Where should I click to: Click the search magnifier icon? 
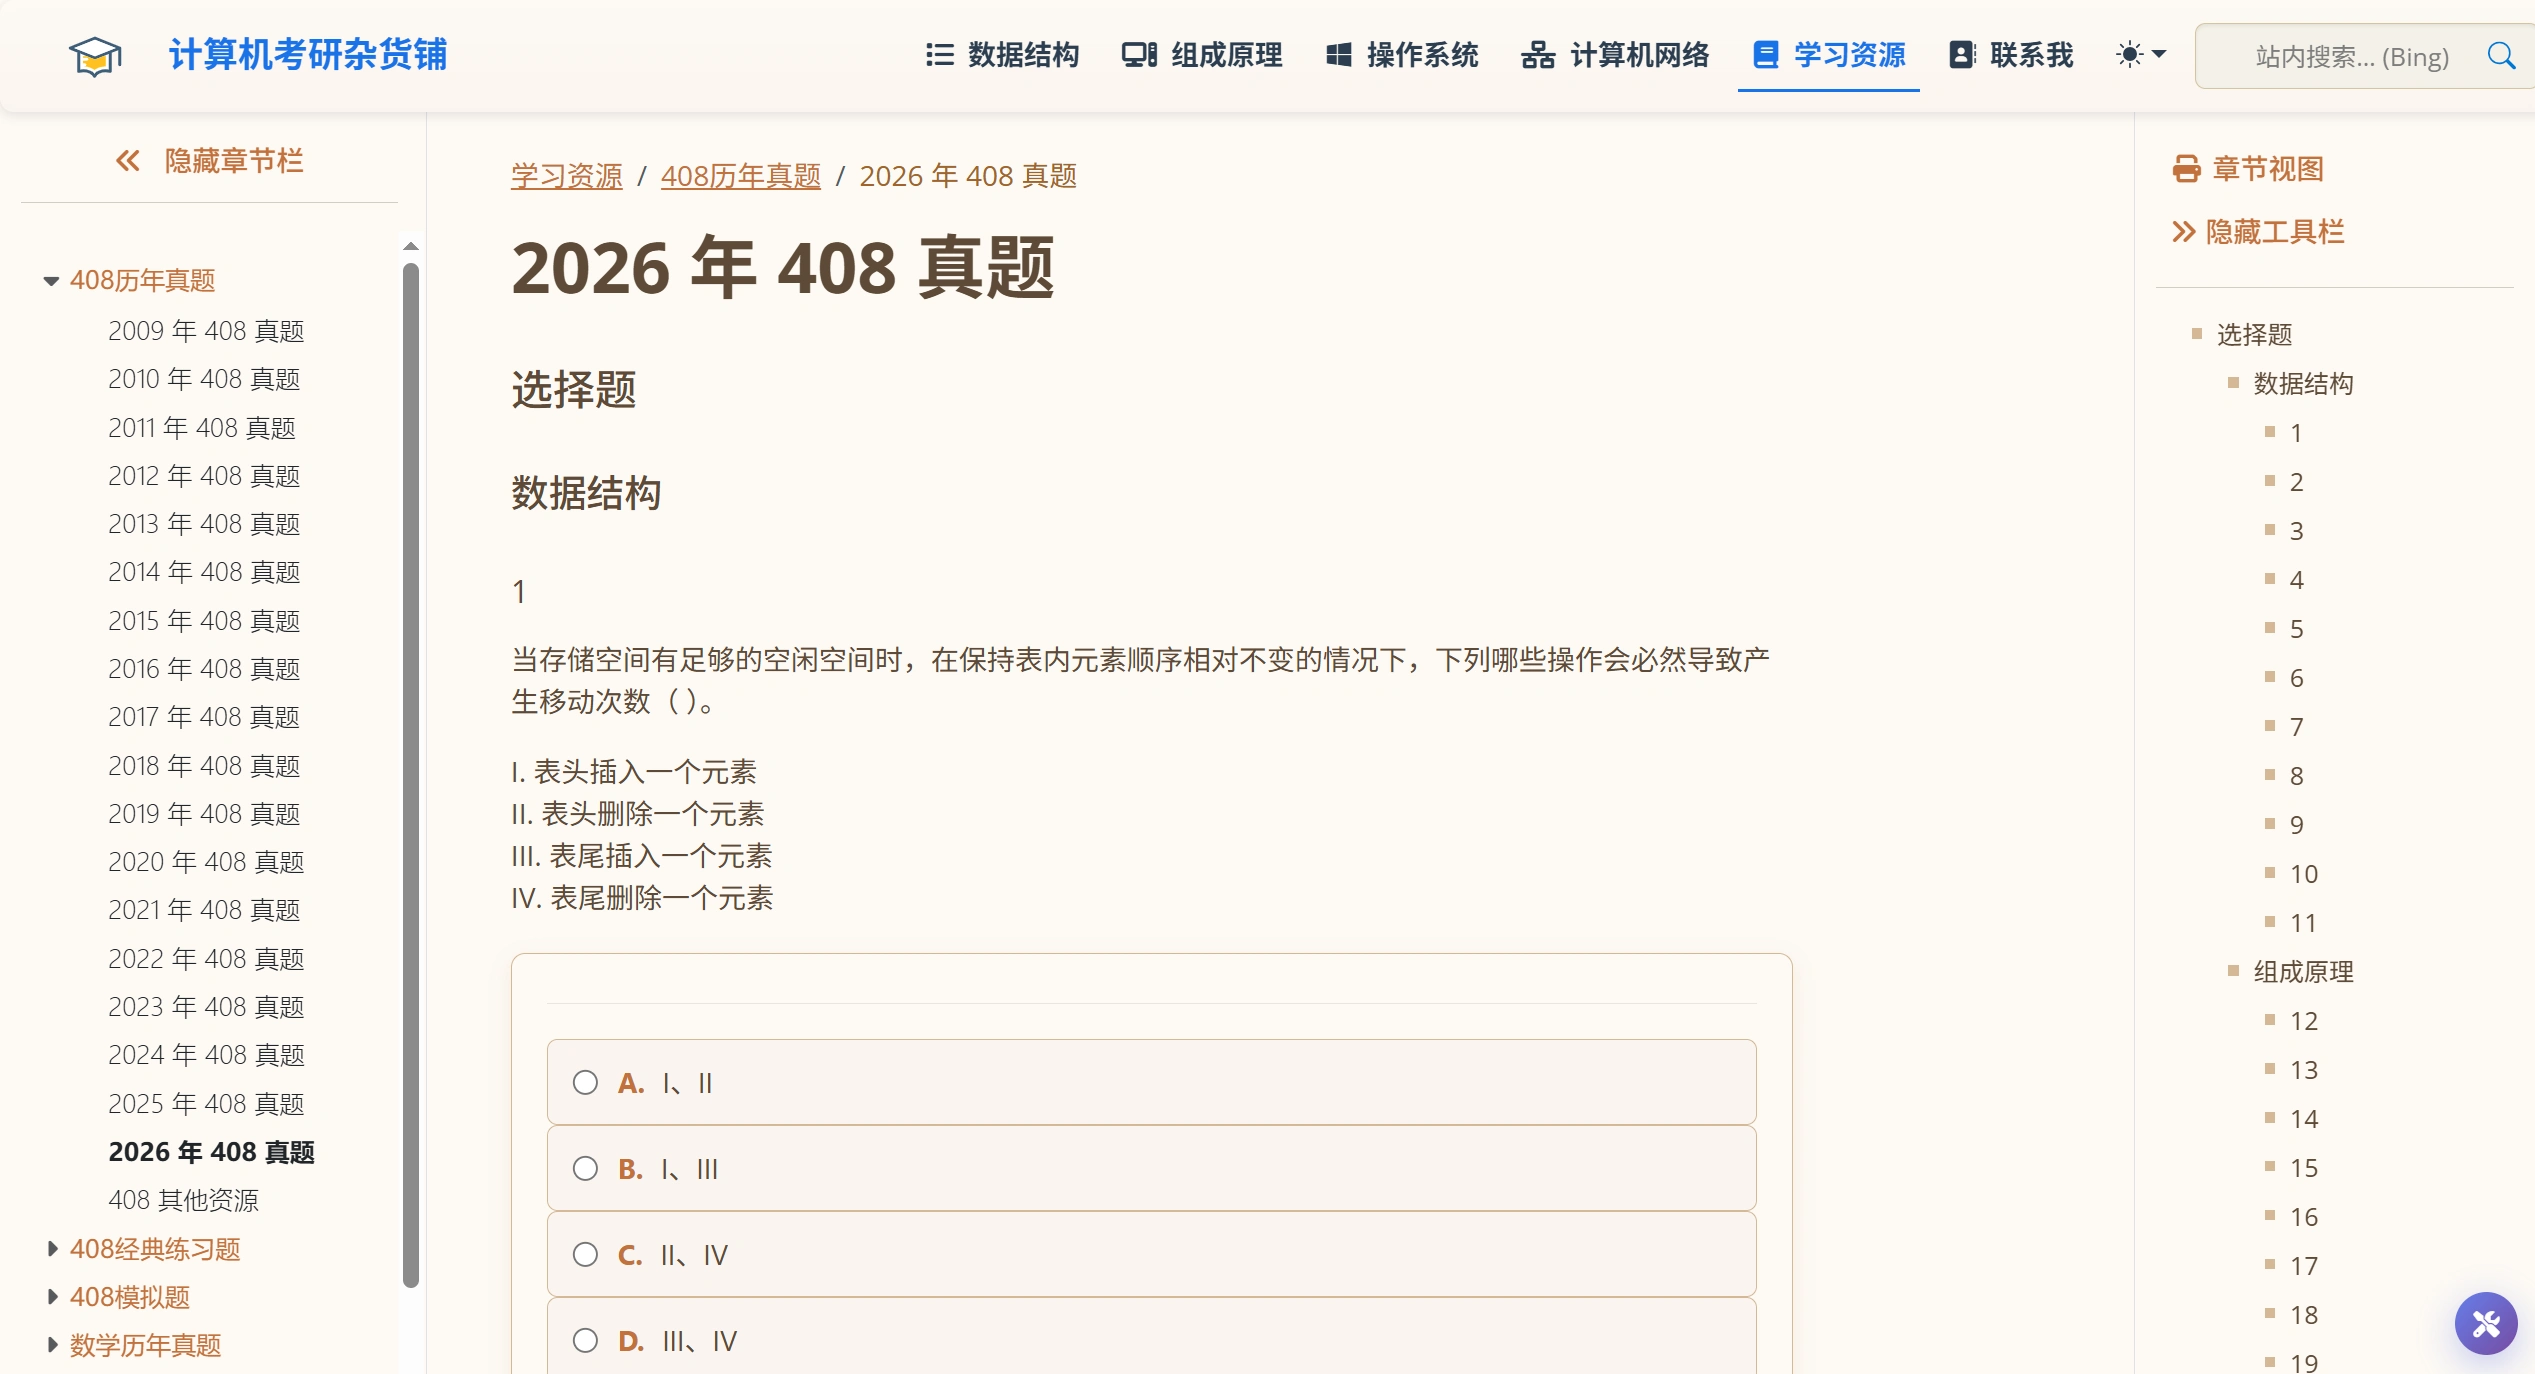click(x=2501, y=55)
